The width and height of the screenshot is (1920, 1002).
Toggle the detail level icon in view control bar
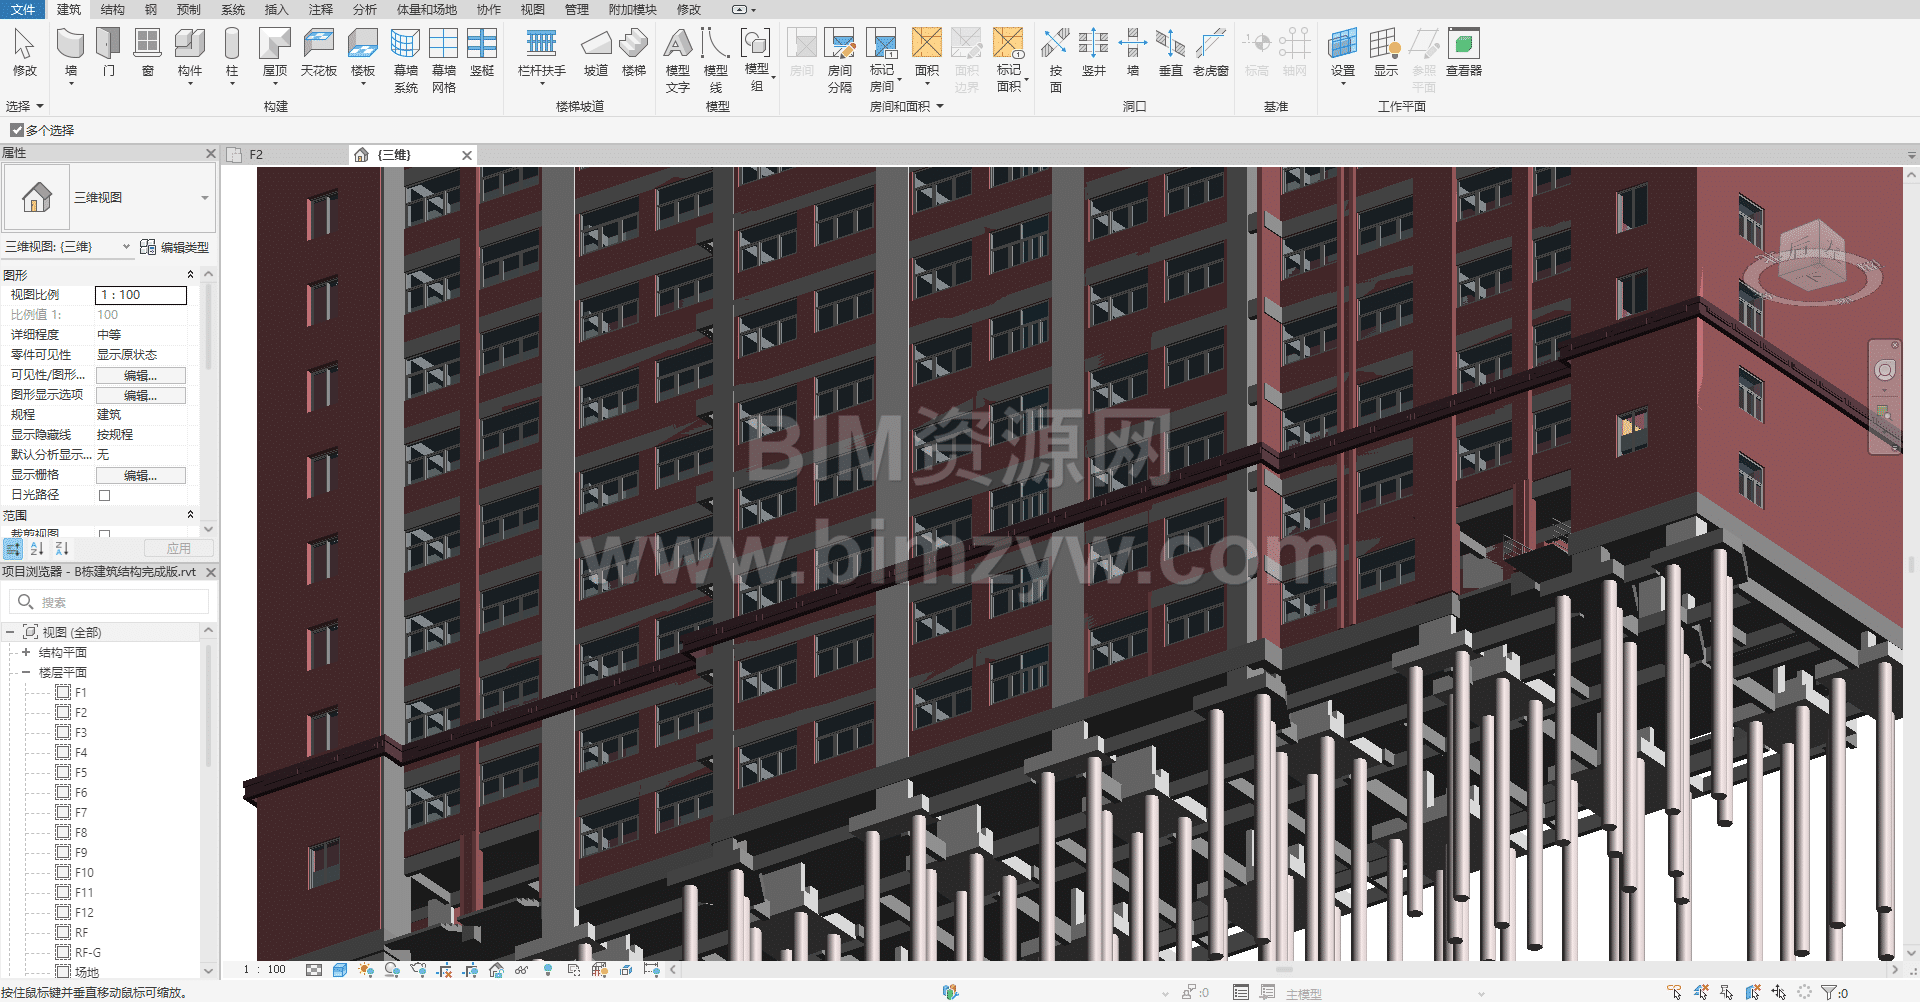pyautogui.click(x=314, y=970)
